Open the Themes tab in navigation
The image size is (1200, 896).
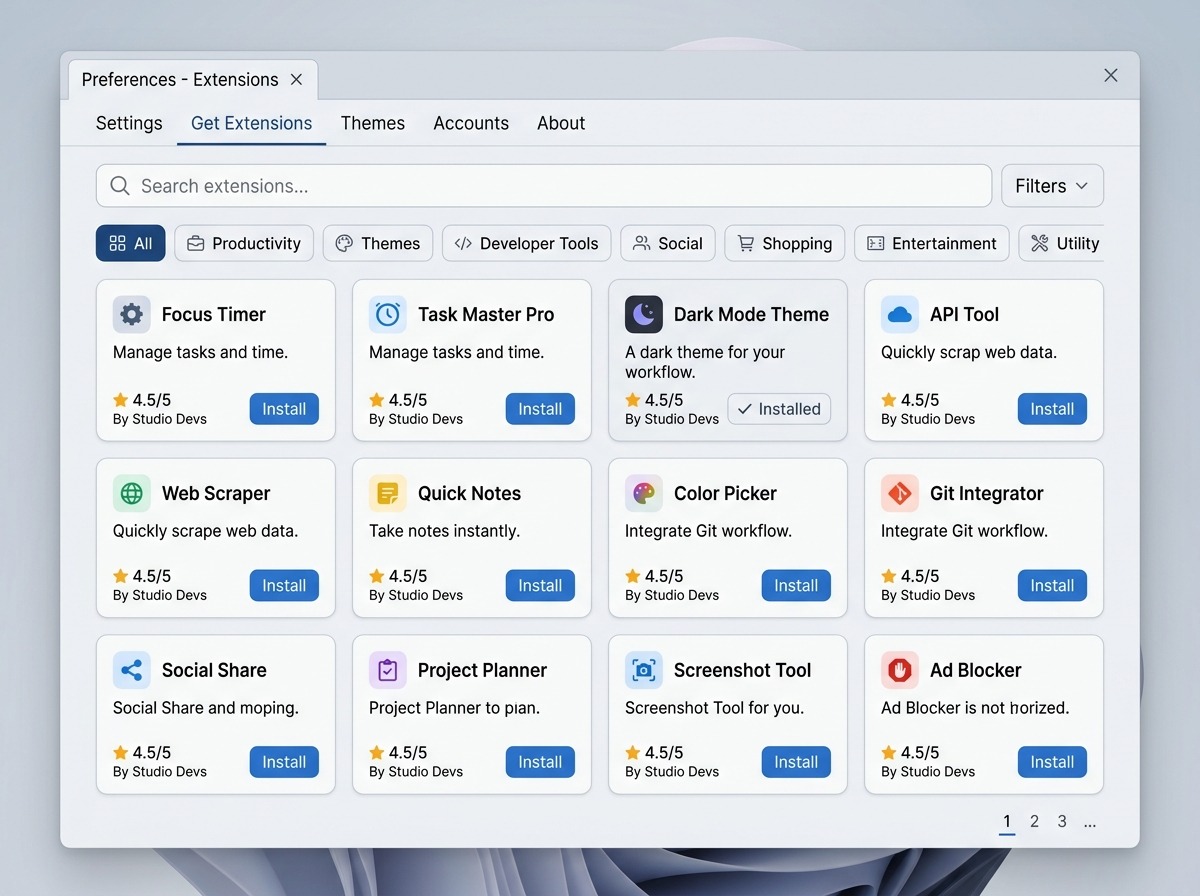tap(373, 123)
